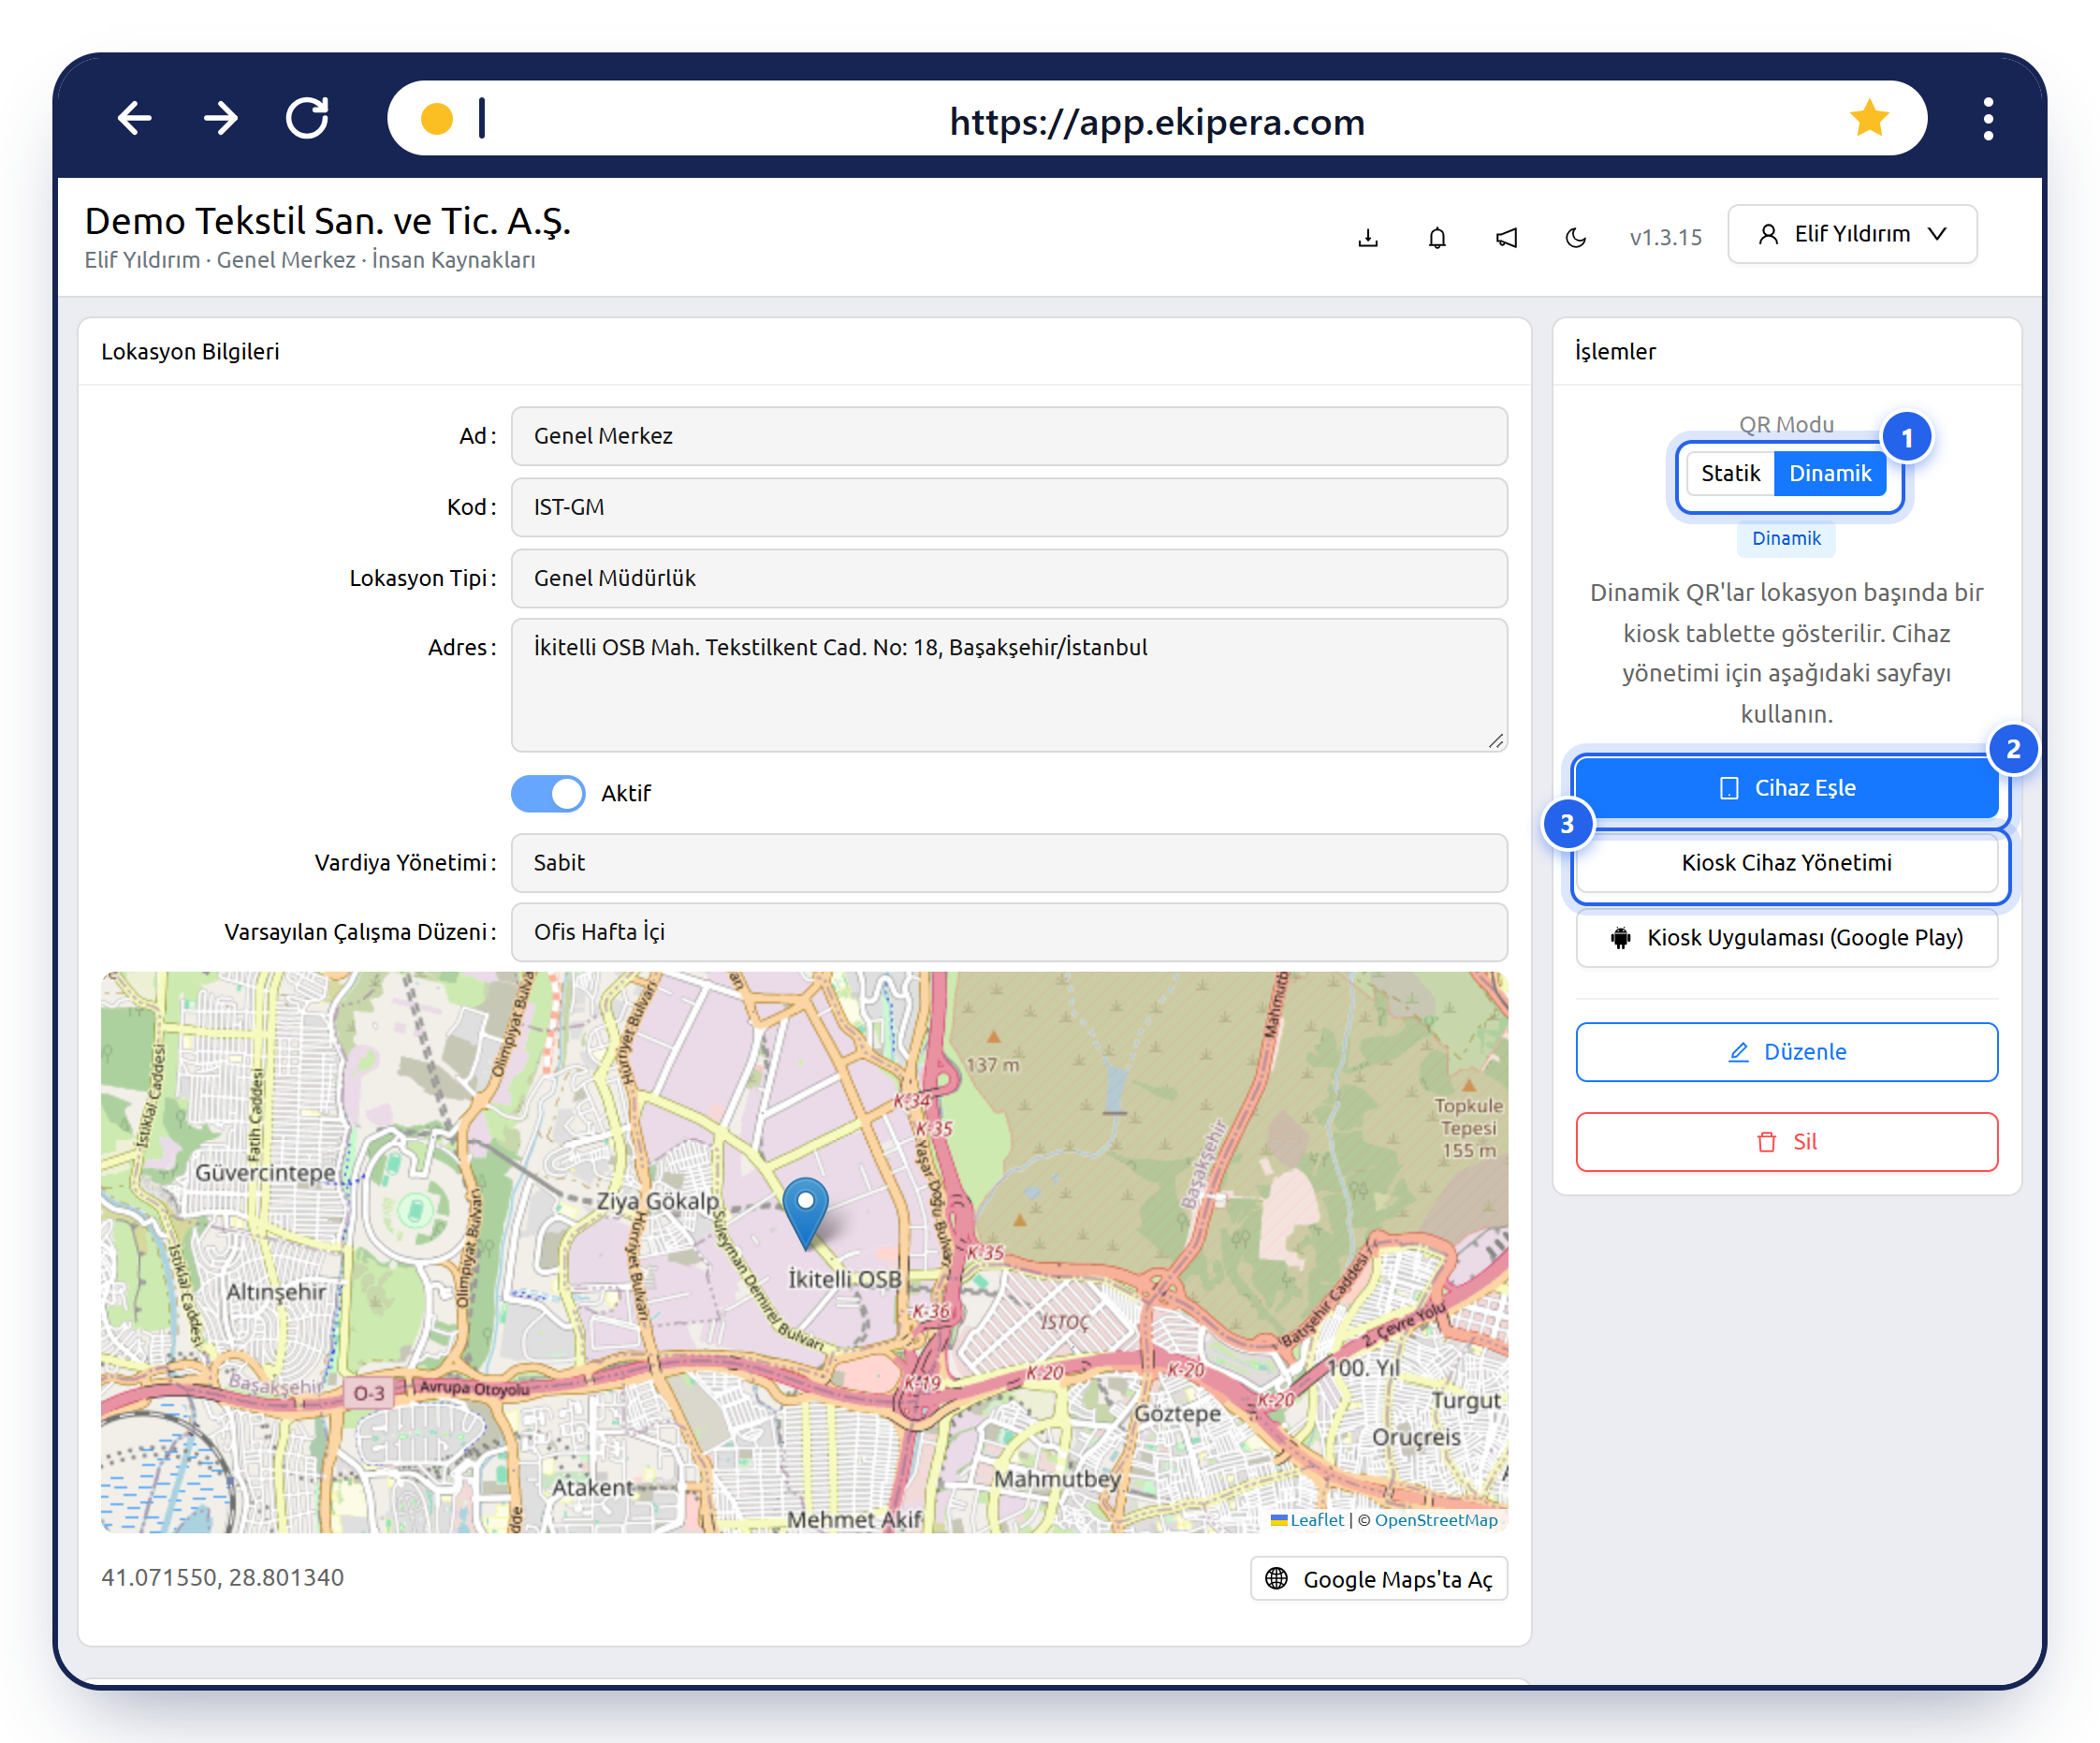Expand the Elif Yıldırım user dropdown
Image resolution: width=2100 pixels, height=1743 pixels.
1852,234
